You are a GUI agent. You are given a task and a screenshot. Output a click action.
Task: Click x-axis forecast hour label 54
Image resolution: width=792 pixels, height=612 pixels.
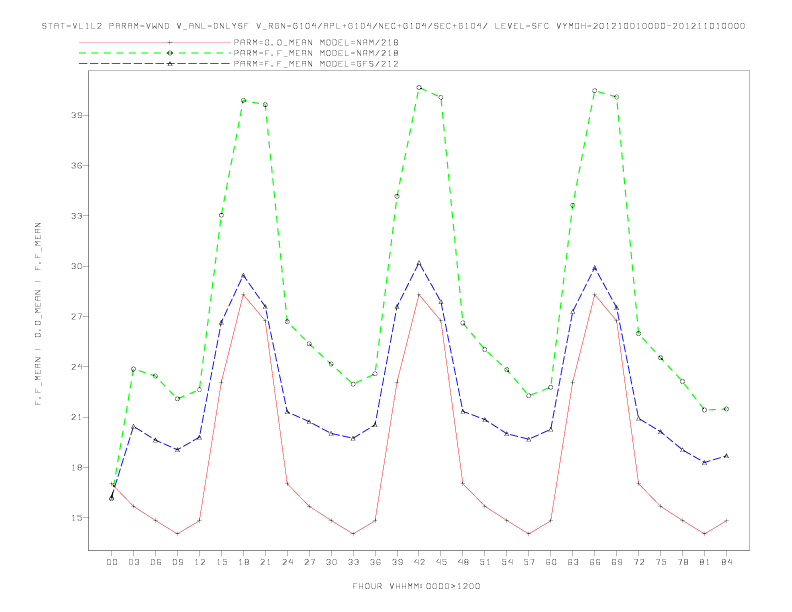507,562
